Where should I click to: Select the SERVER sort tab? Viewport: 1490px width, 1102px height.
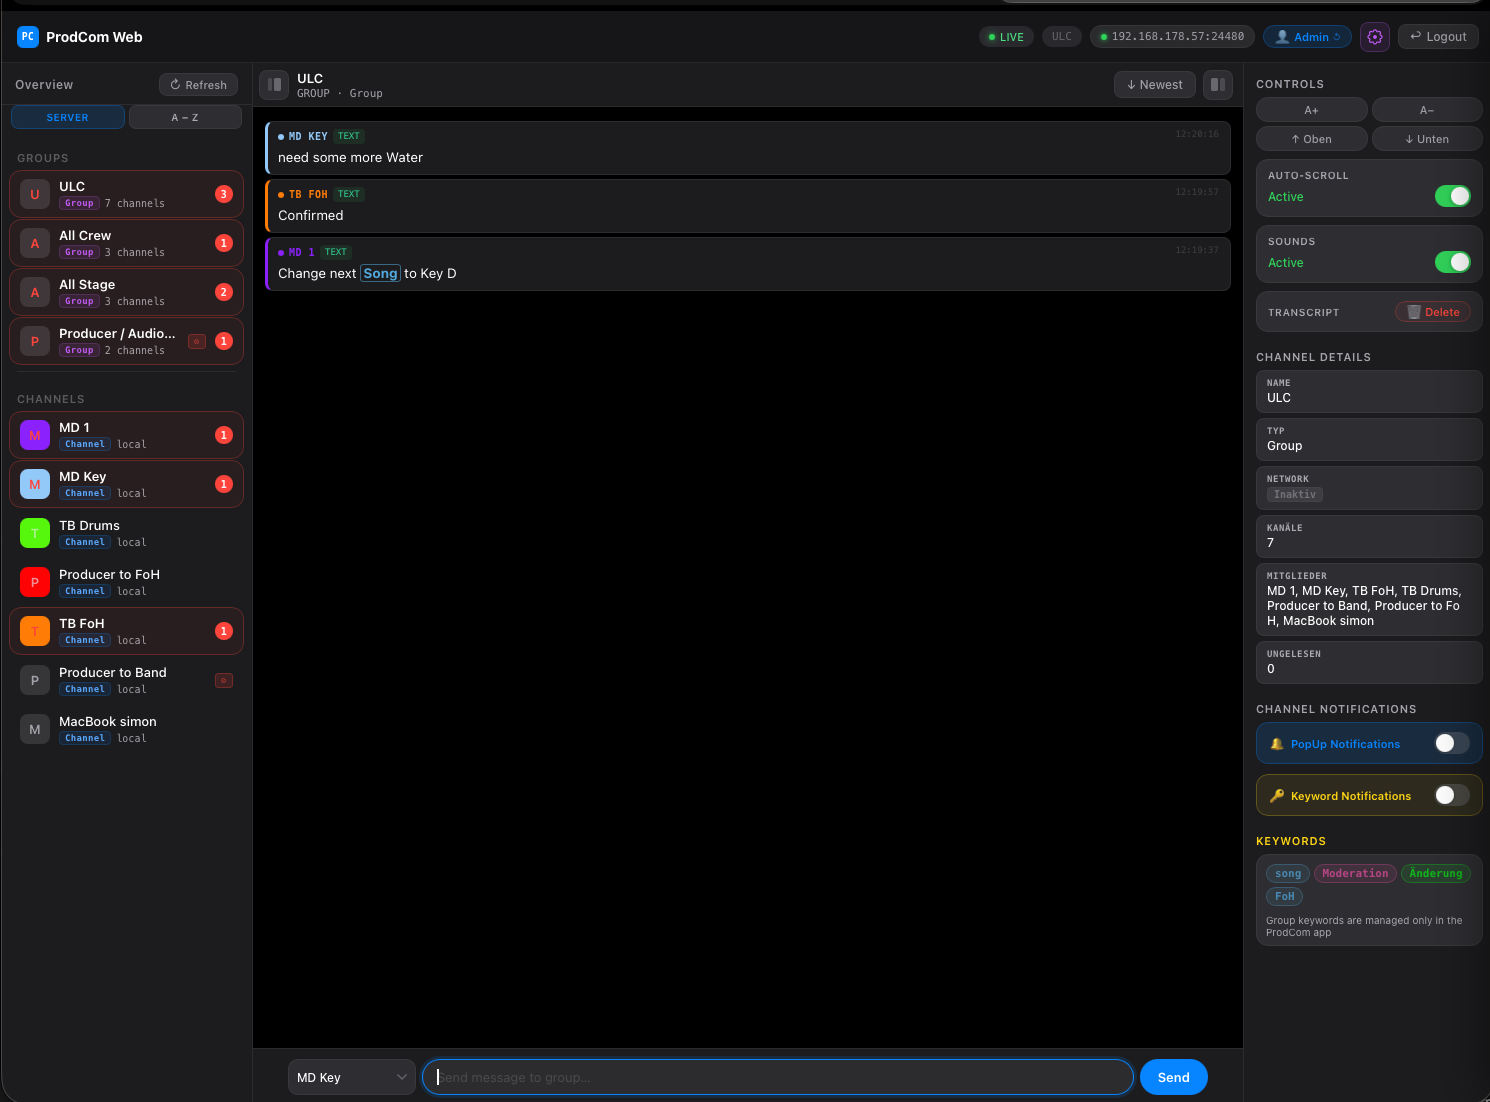coord(68,117)
